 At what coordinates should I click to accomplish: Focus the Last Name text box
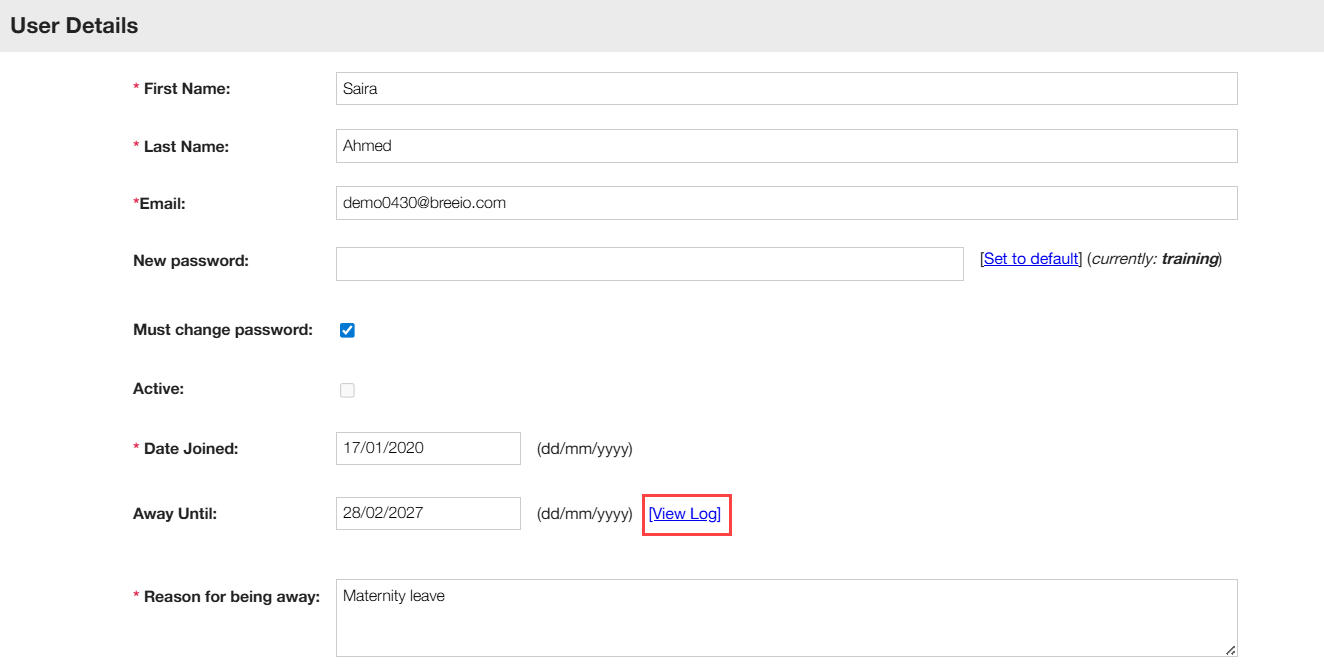[x=786, y=146]
